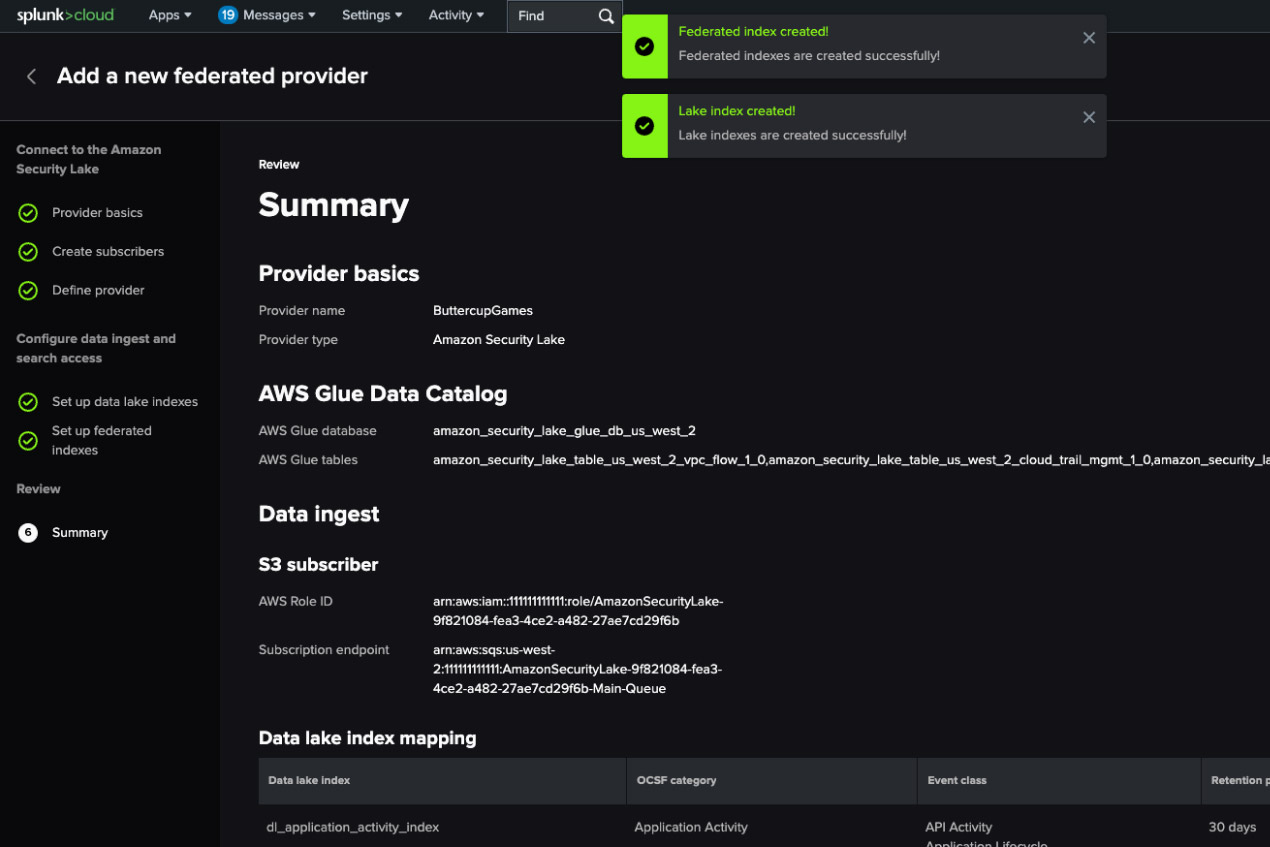The height and width of the screenshot is (847, 1270).
Task: Jump to Define provider step
Action: coord(98,291)
